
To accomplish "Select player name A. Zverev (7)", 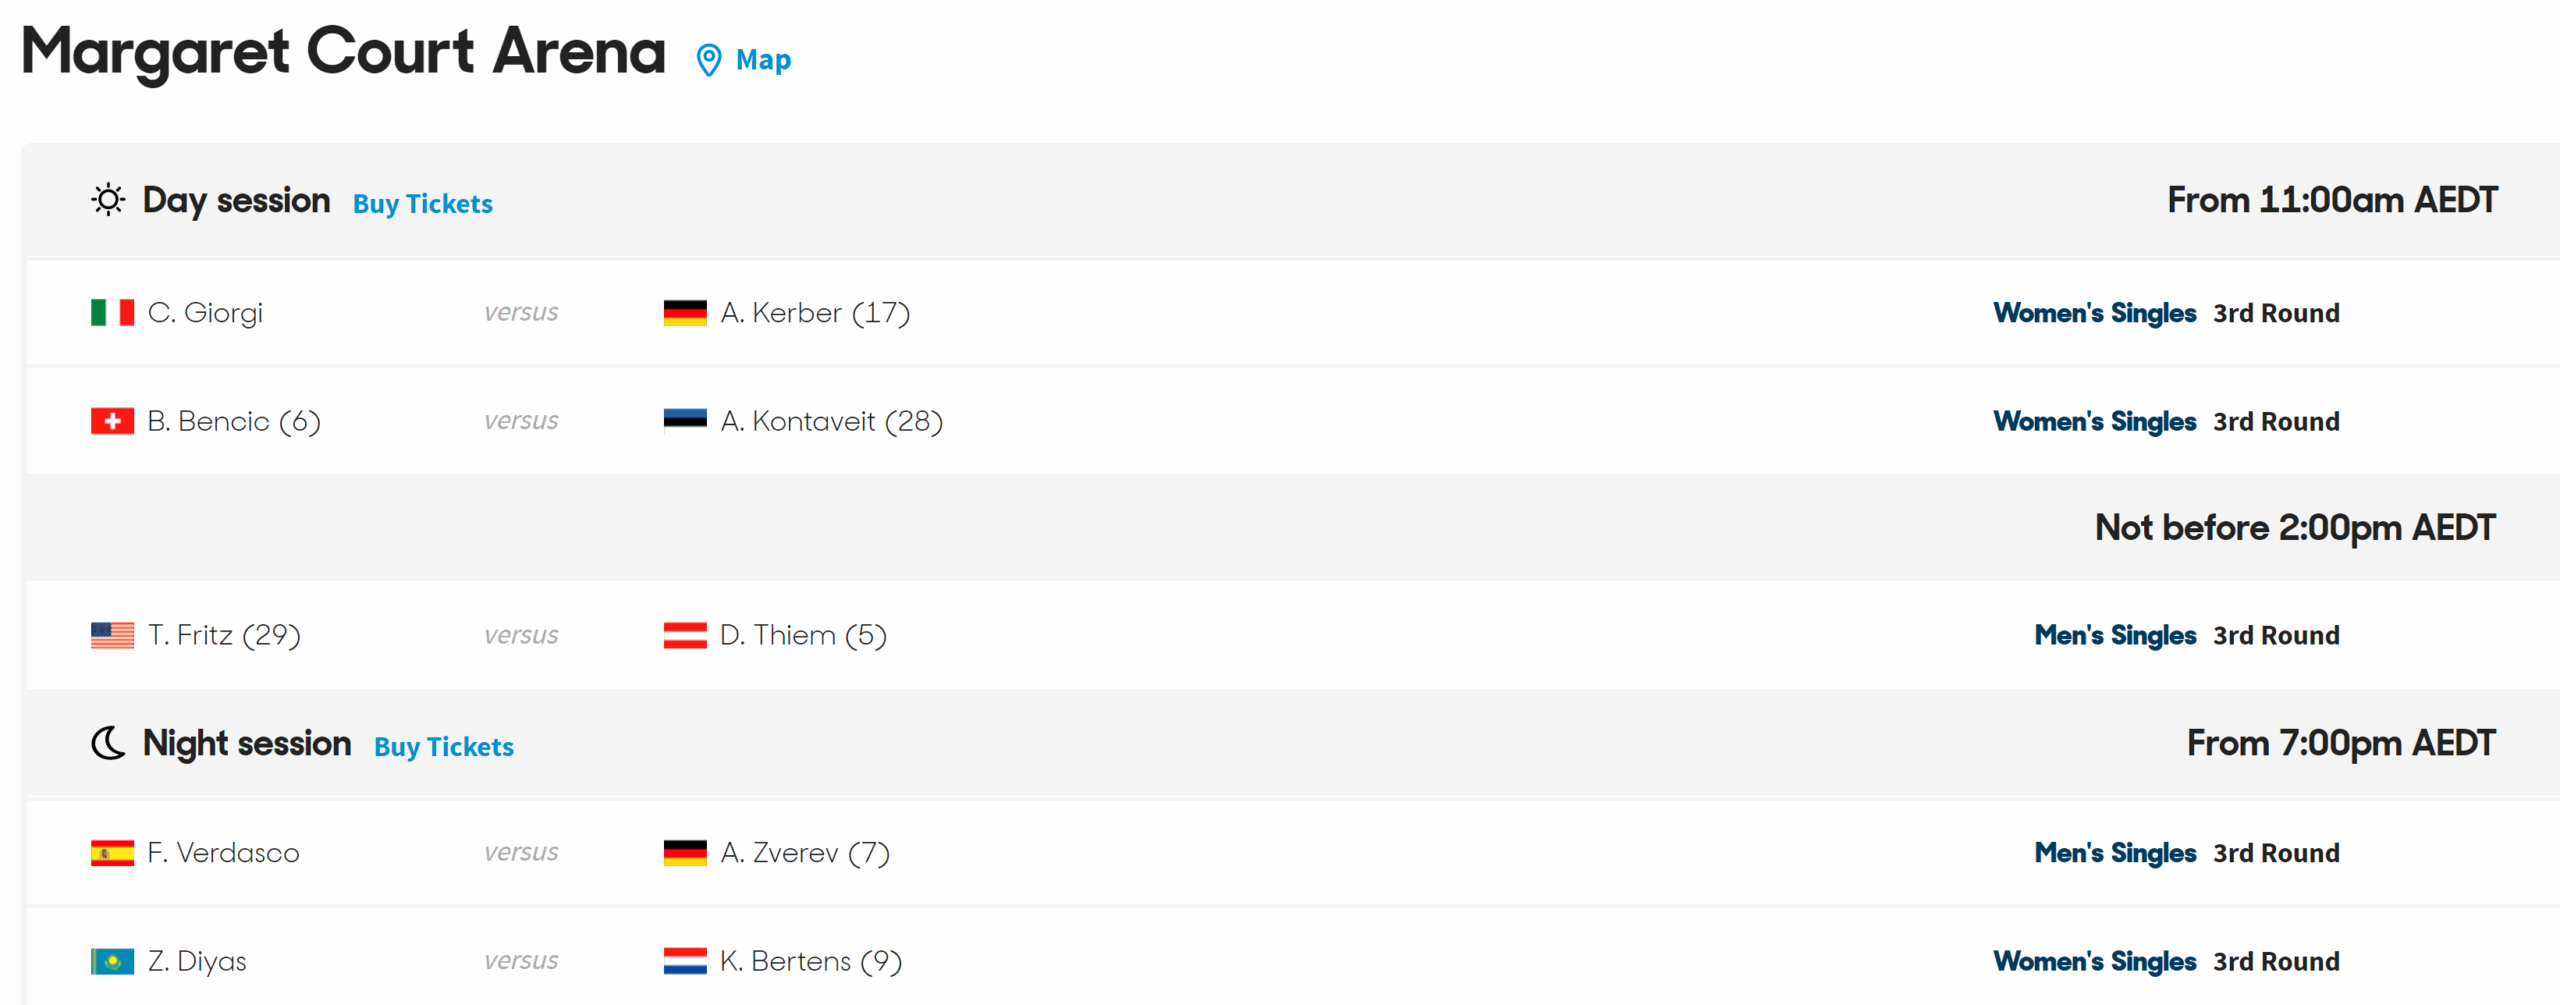I will pyautogui.click(x=805, y=853).
